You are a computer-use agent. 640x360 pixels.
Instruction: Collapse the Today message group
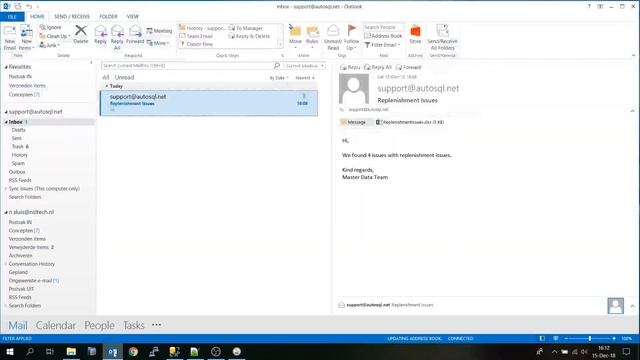(107, 86)
